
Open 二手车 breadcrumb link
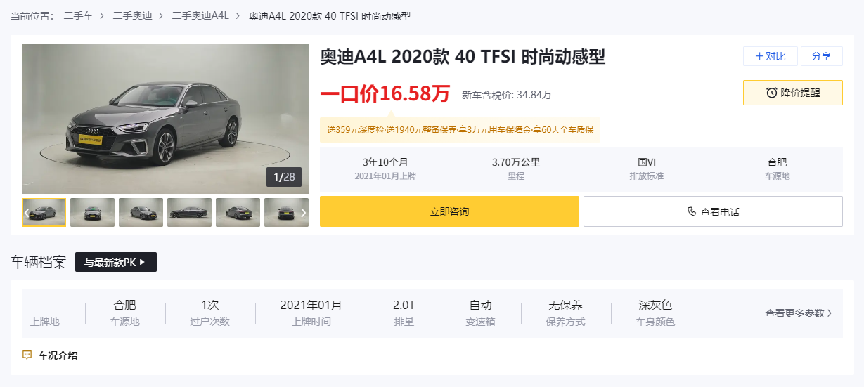[x=78, y=15]
